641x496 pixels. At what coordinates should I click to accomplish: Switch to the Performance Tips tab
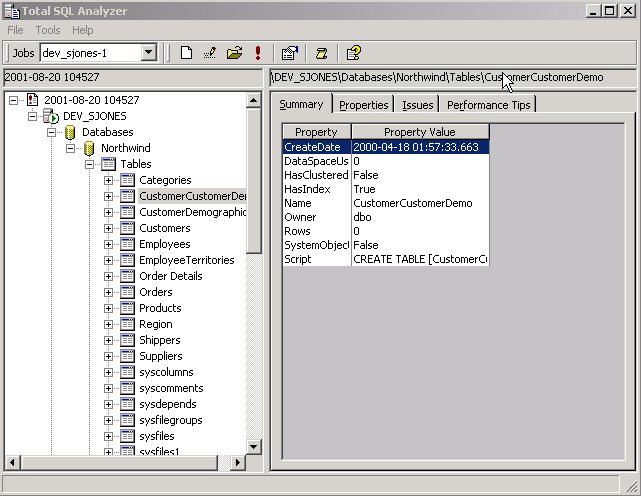(x=490, y=105)
